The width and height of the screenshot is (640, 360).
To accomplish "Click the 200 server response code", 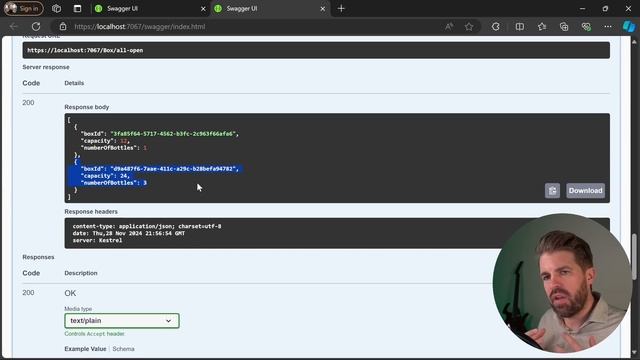I will click(x=28, y=103).
